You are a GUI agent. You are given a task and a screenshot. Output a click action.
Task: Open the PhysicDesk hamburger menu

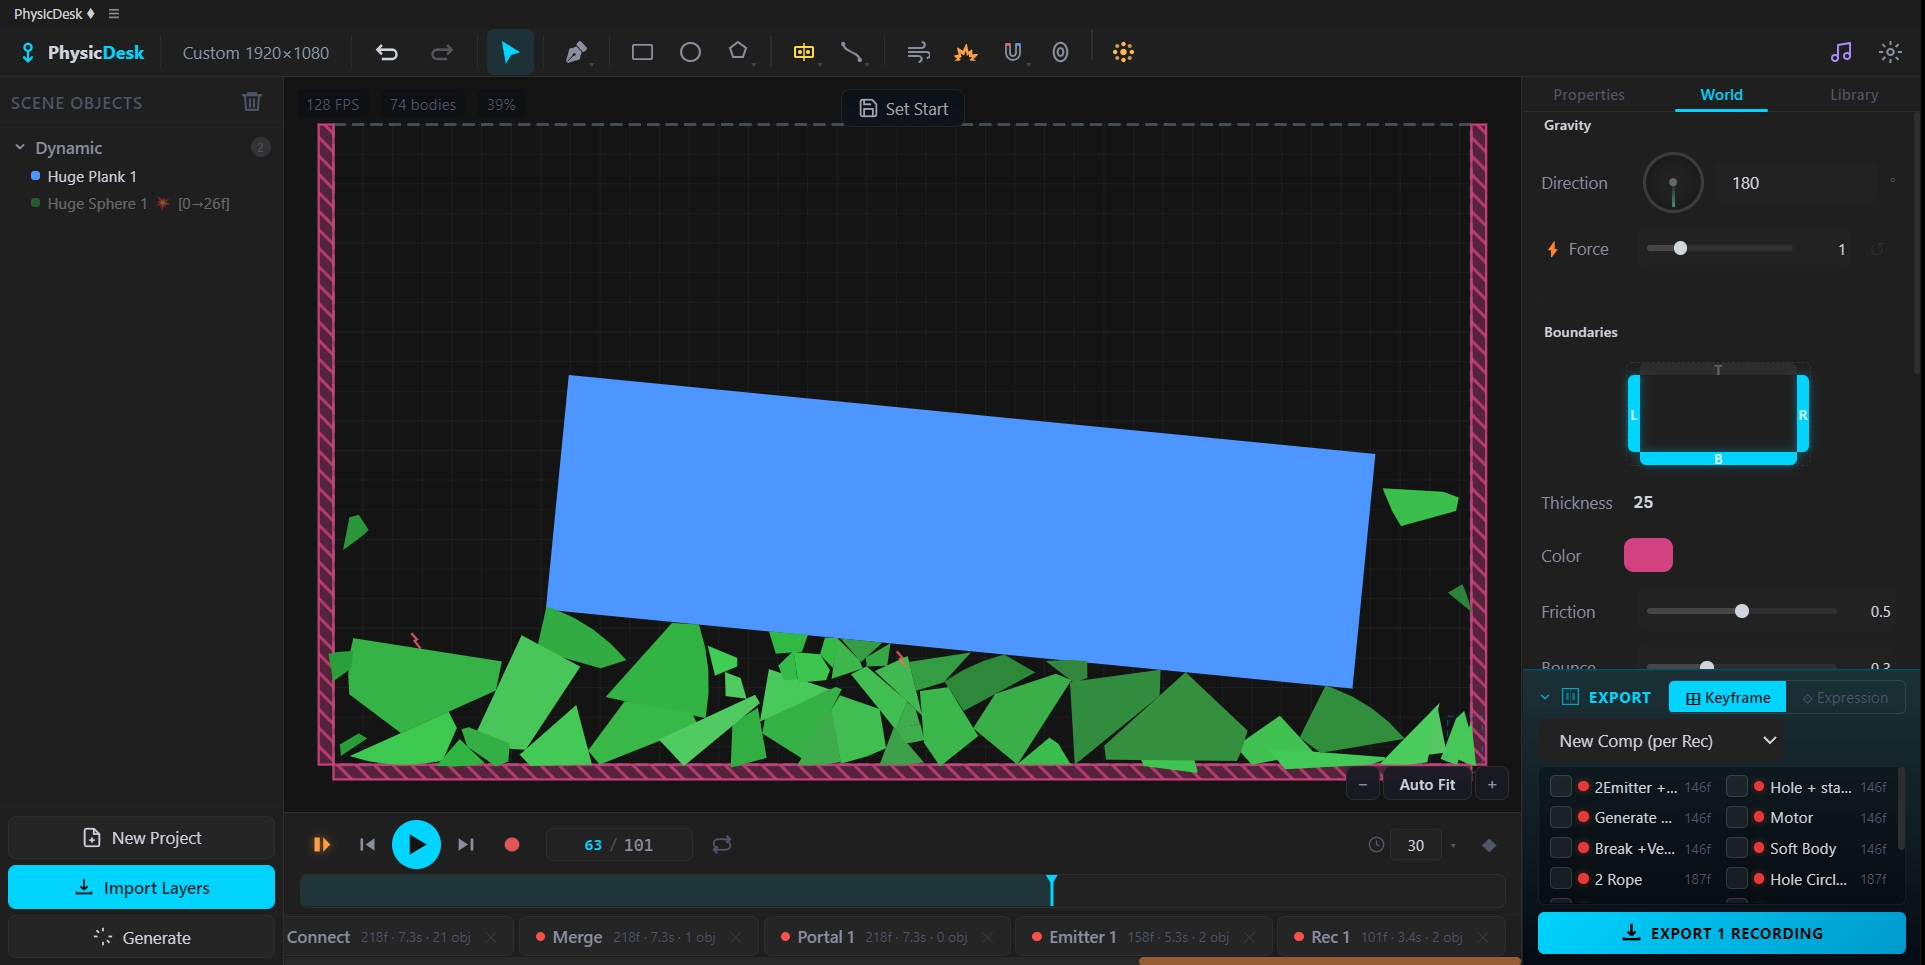pos(114,14)
